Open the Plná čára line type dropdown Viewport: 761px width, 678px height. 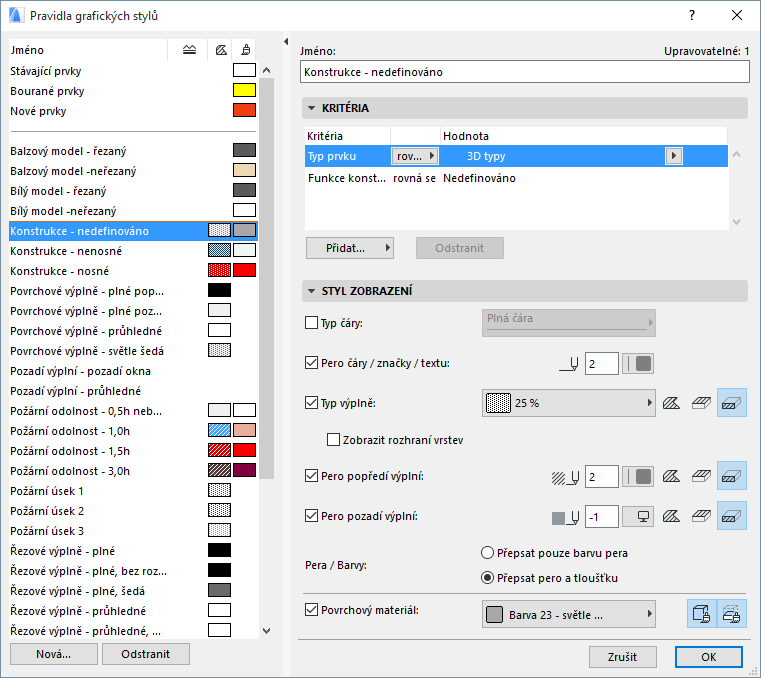pyautogui.click(x=568, y=323)
